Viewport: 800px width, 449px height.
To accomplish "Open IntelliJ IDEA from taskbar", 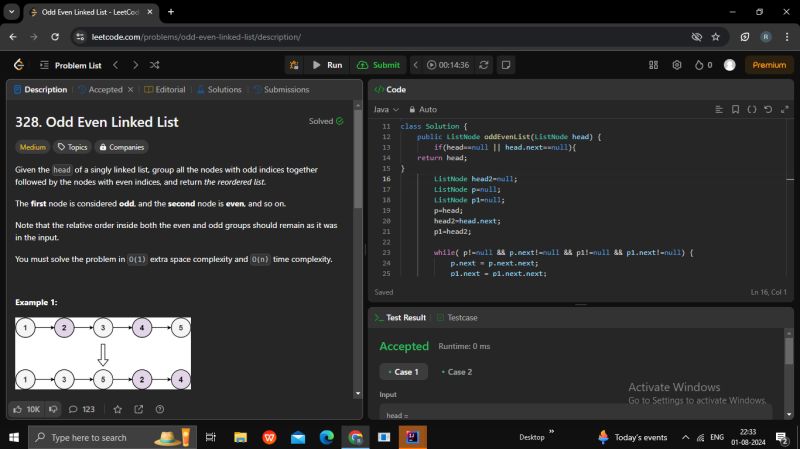I will click(412, 437).
